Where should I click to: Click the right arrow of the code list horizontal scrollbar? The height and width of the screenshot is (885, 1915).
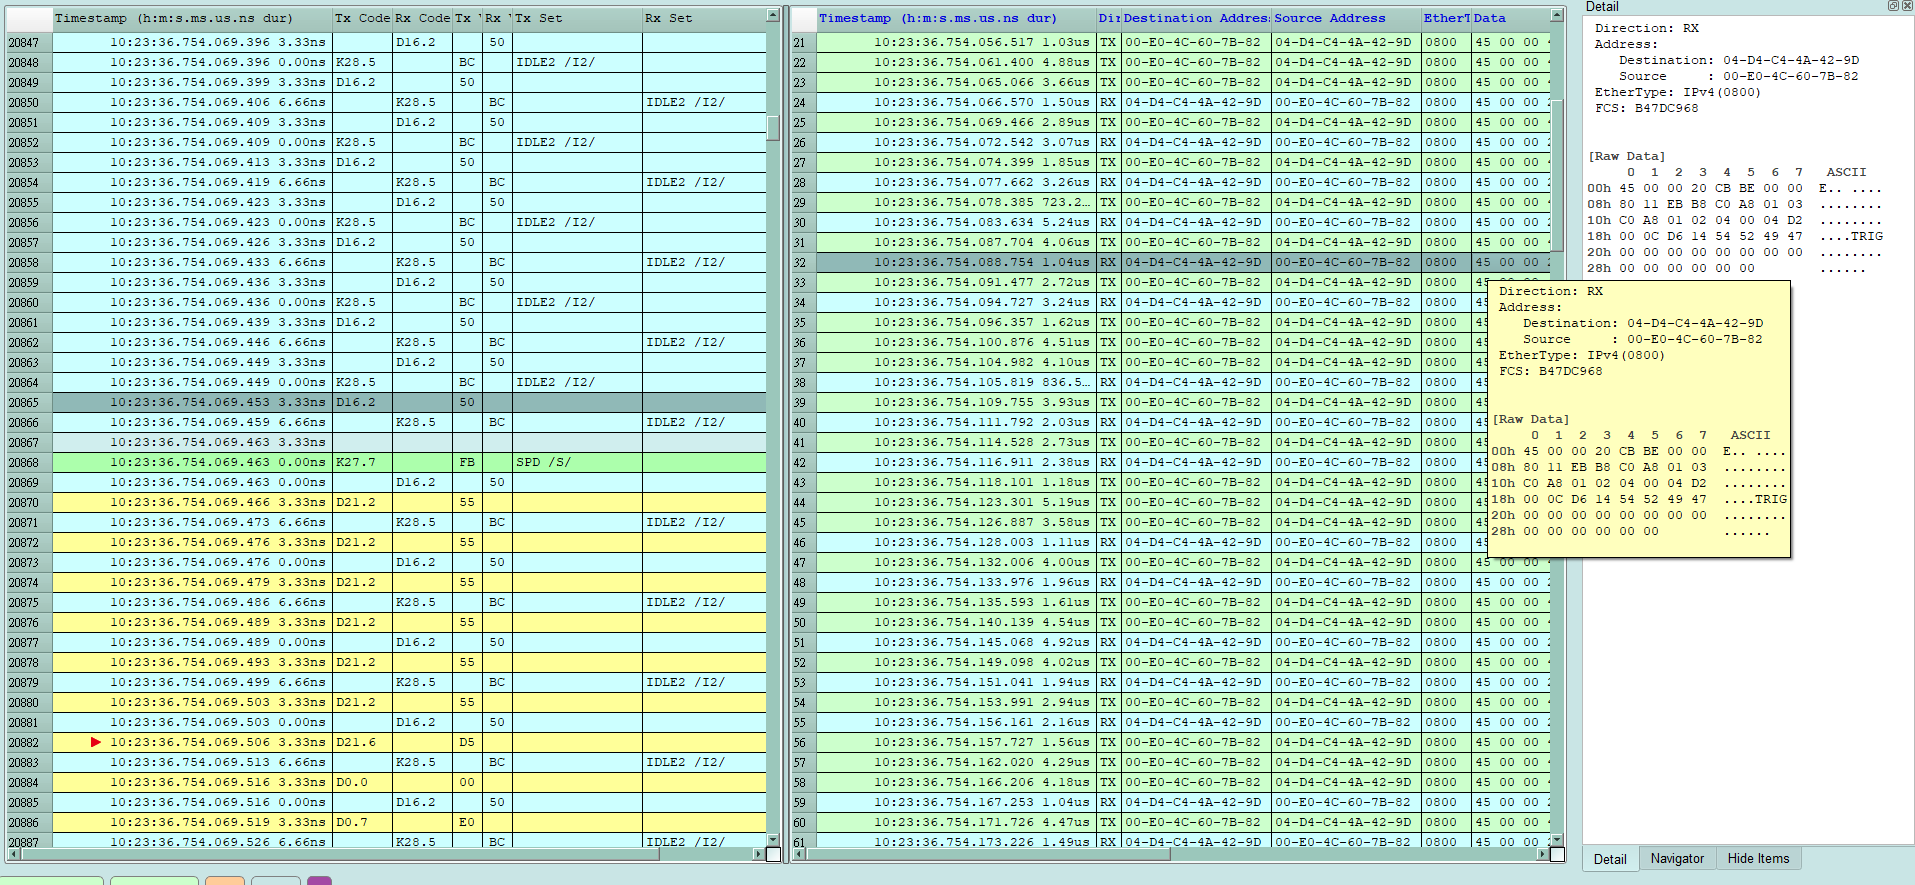(x=757, y=854)
